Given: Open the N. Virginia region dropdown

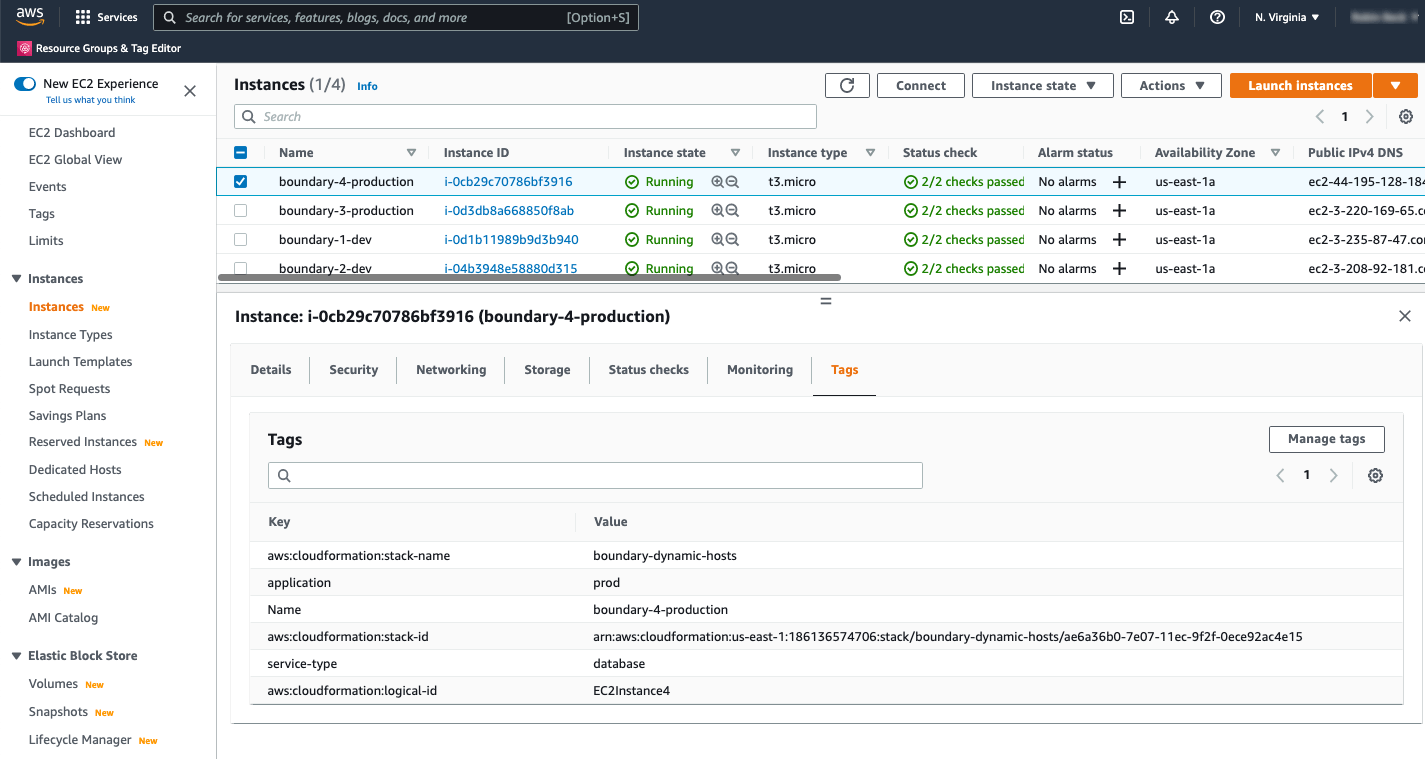Looking at the screenshot, I should 1287,17.
